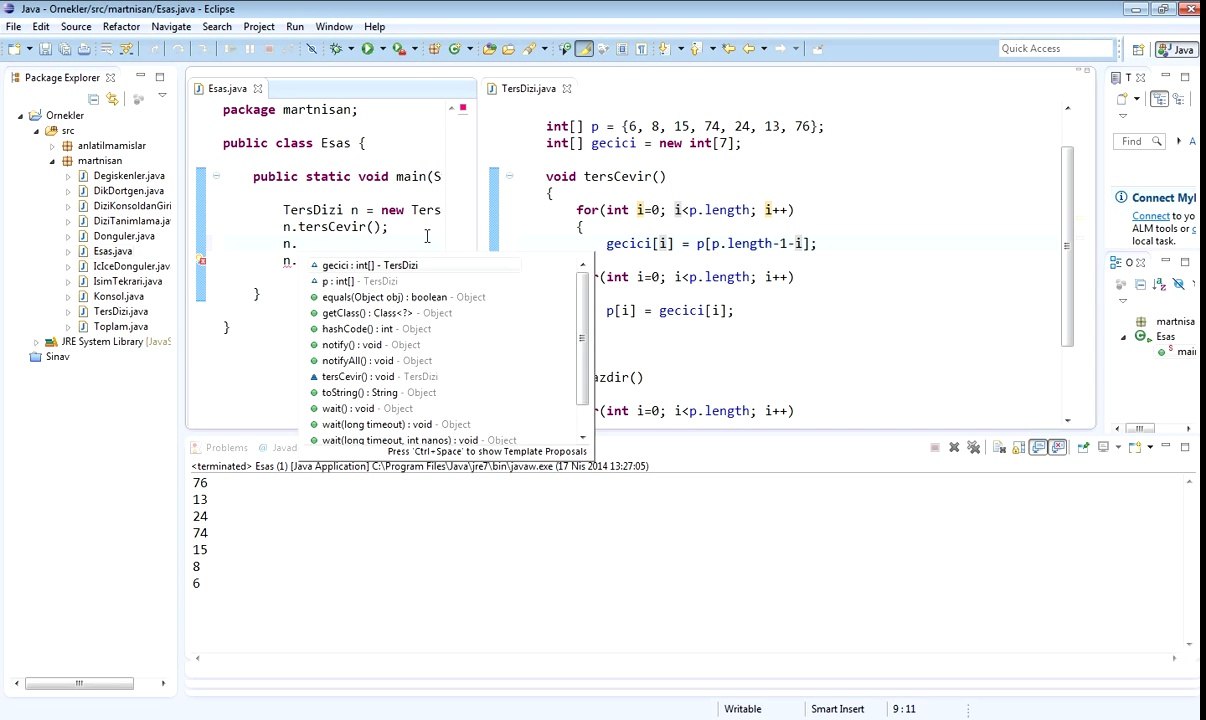Click the Save All toolbar icon
1206x720 pixels.
pos(64,48)
